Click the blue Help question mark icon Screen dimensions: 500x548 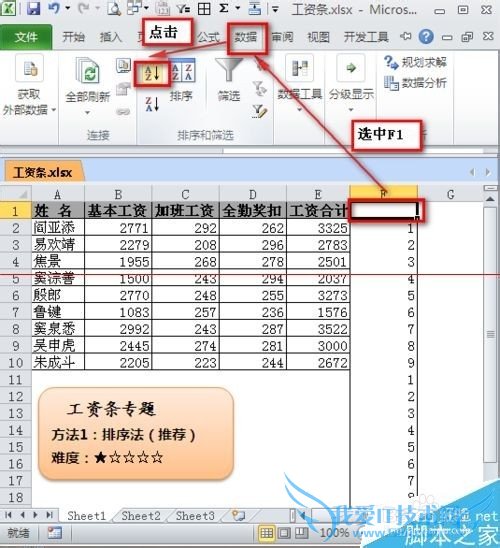(x=426, y=36)
